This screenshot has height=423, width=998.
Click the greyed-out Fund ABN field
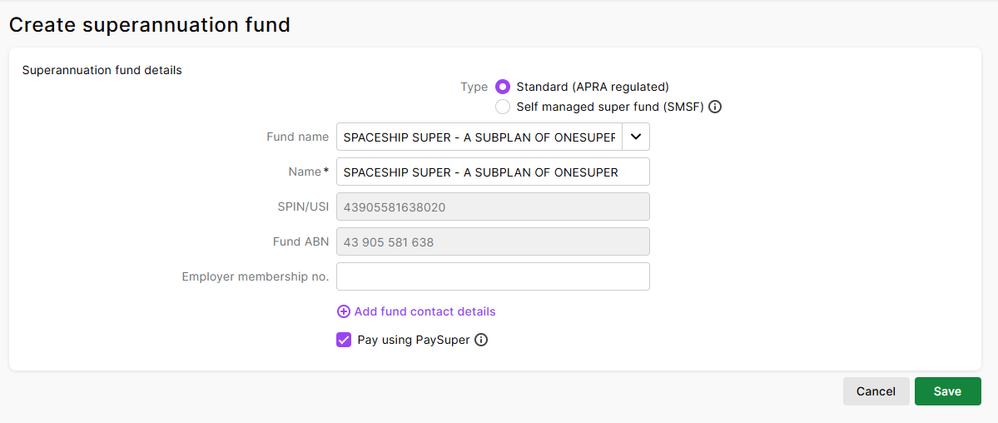point(493,242)
